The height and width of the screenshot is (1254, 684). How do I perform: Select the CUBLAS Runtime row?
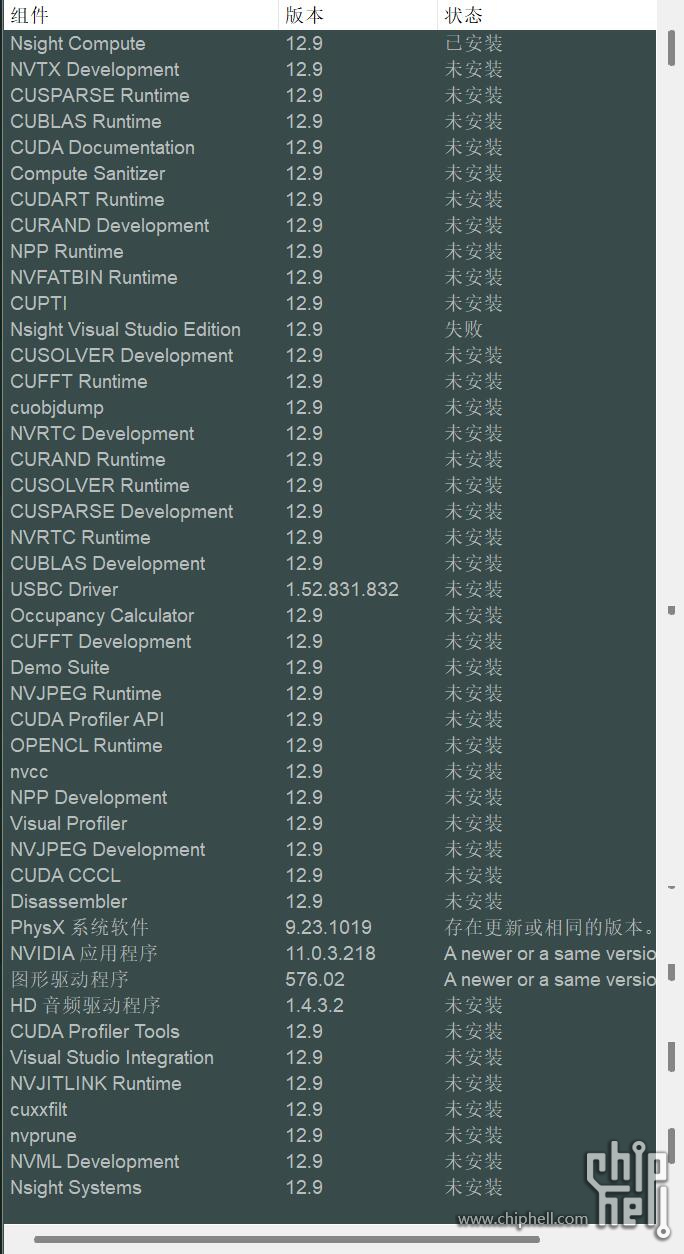click(330, 122)
